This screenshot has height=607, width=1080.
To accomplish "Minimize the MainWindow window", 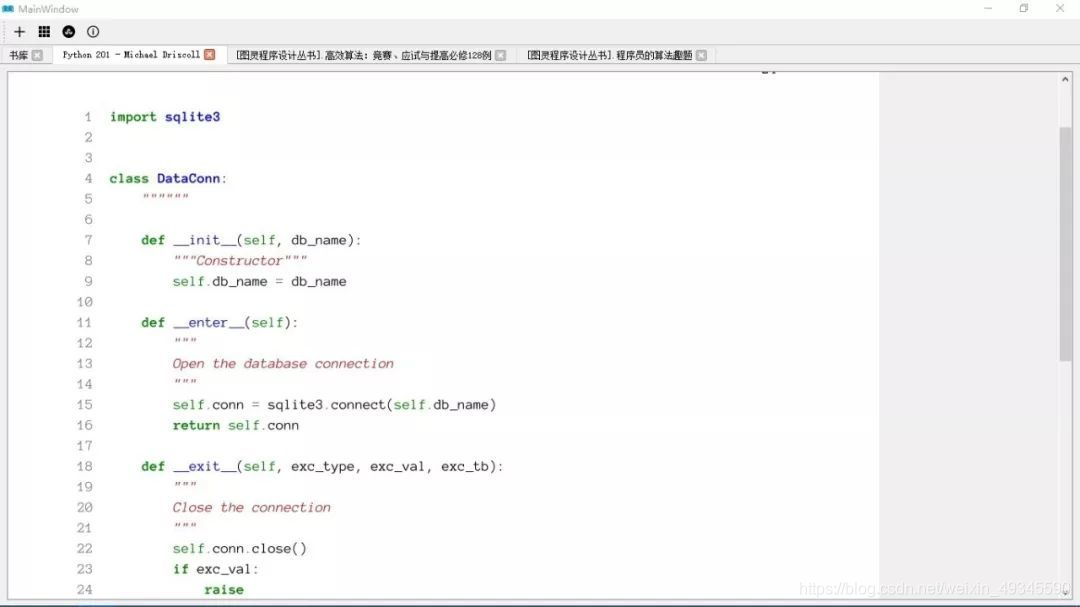I will (x=988, y=8).
